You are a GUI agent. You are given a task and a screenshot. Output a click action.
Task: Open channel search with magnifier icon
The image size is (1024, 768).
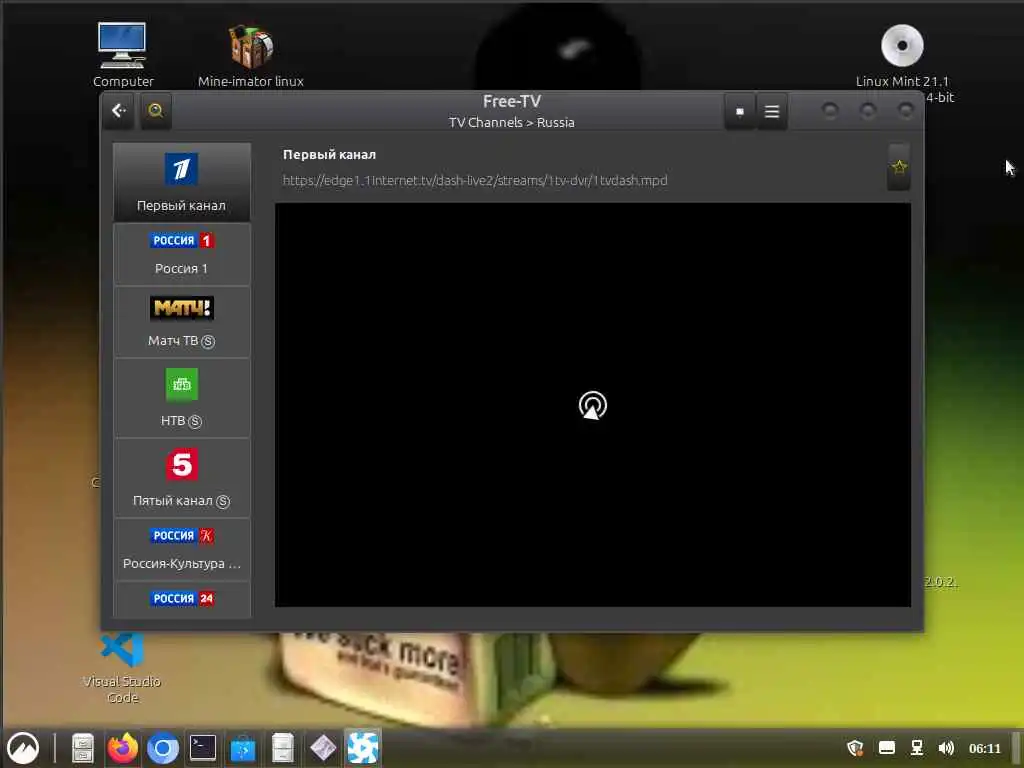click(x=155, y=111)
